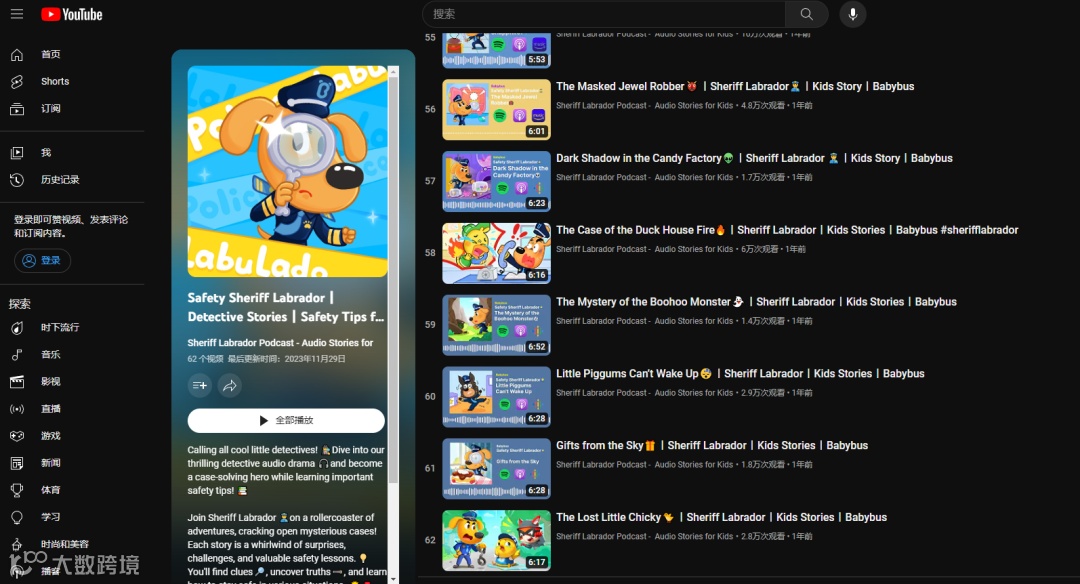Open the news icon (新闻)

tap(17, 463)
